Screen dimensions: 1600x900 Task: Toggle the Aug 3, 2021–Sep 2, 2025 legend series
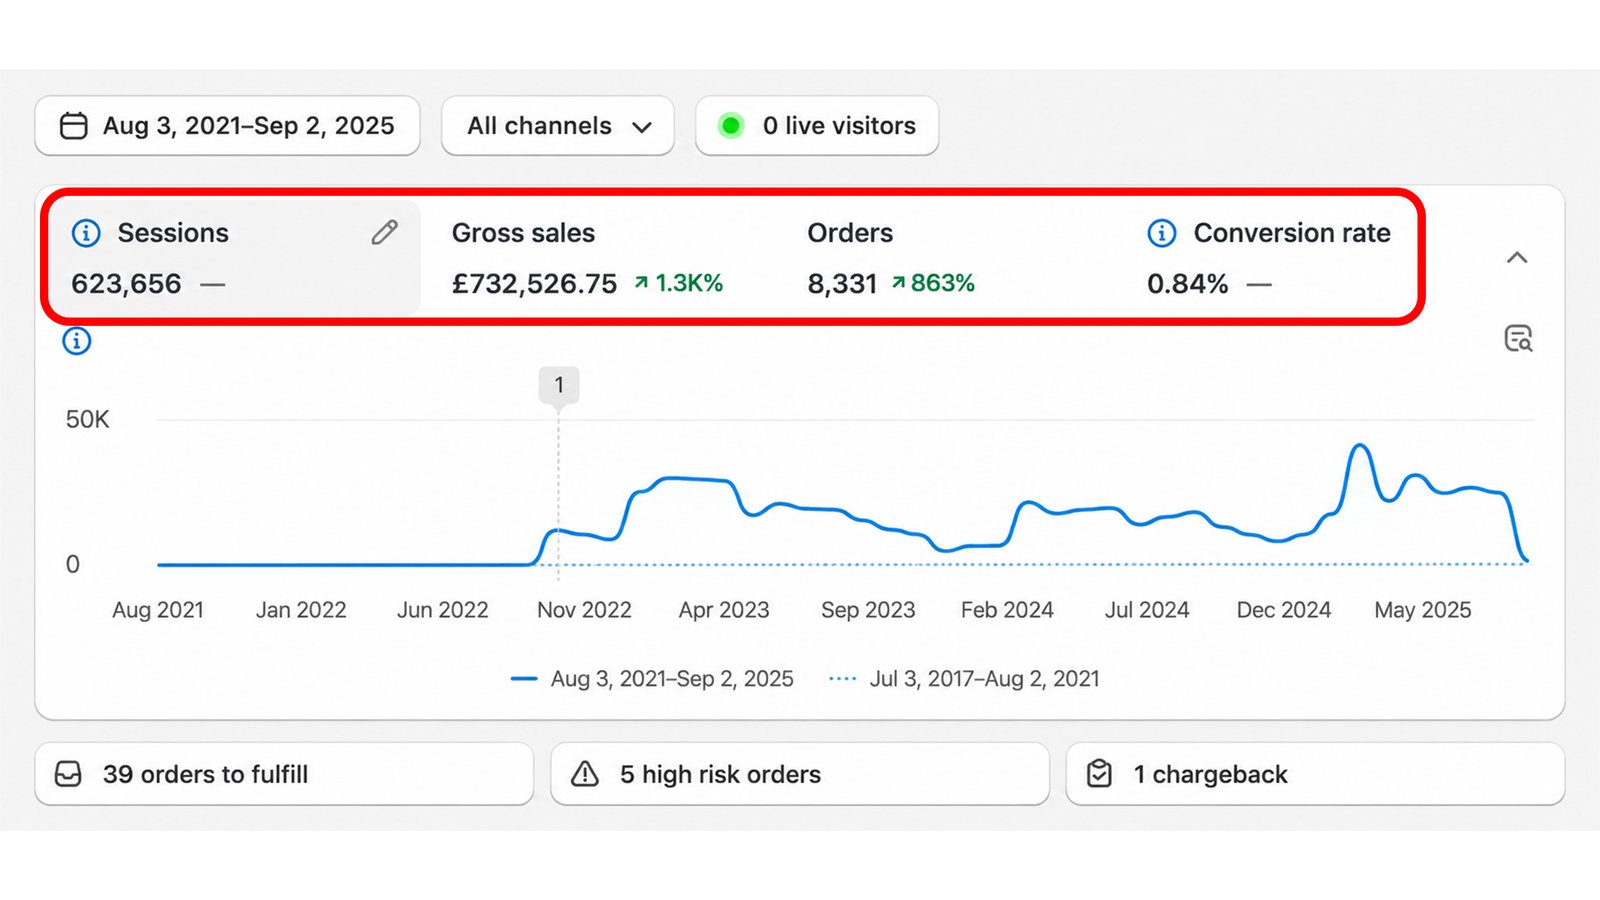[652, 679]
